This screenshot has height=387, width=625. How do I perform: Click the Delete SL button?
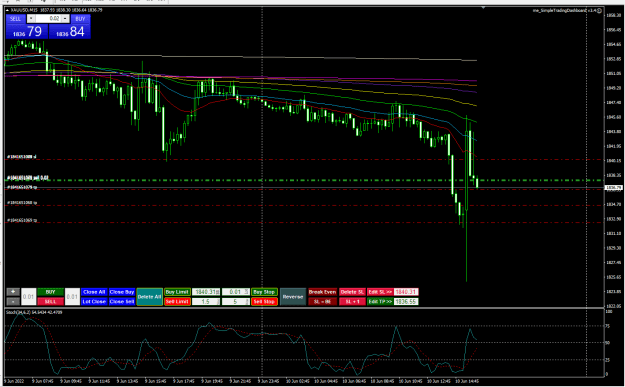pyautogui.click(x=352, y=292)
